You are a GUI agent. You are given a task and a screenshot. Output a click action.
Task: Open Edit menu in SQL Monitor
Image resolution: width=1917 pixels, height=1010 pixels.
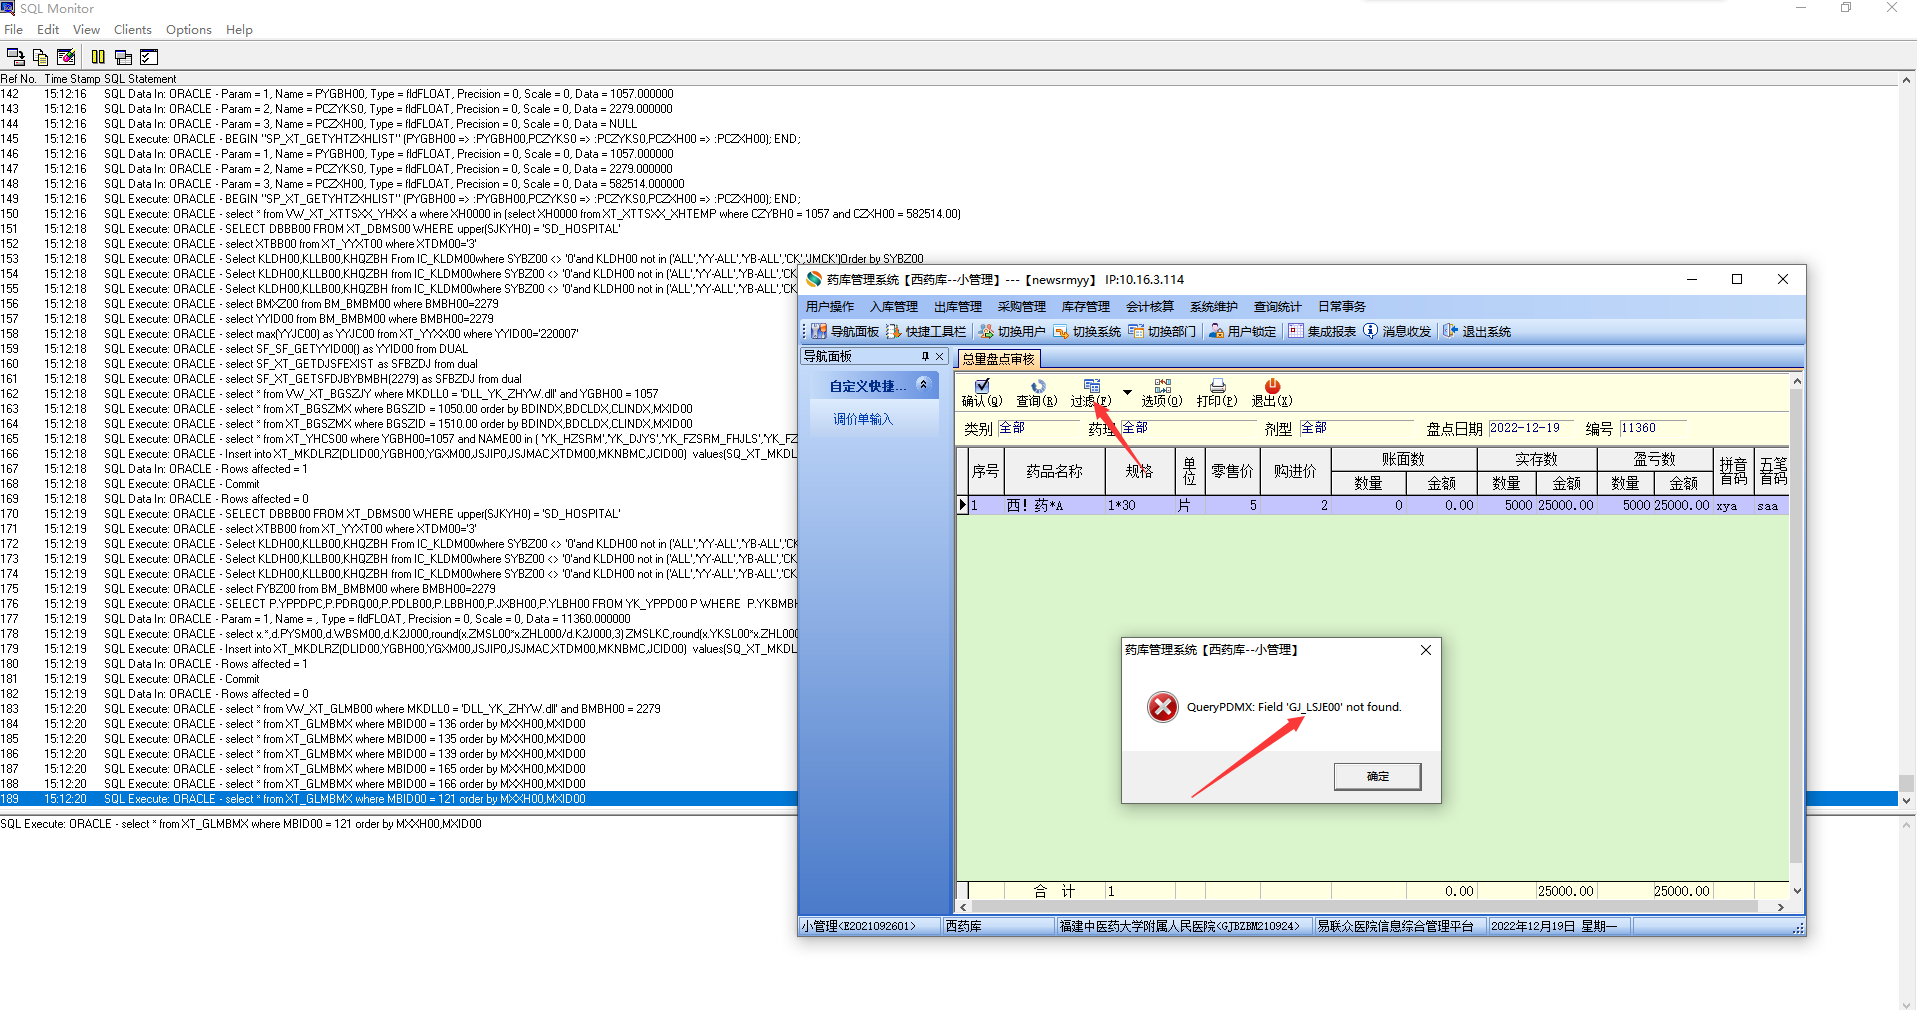click(x=48, y=30)
